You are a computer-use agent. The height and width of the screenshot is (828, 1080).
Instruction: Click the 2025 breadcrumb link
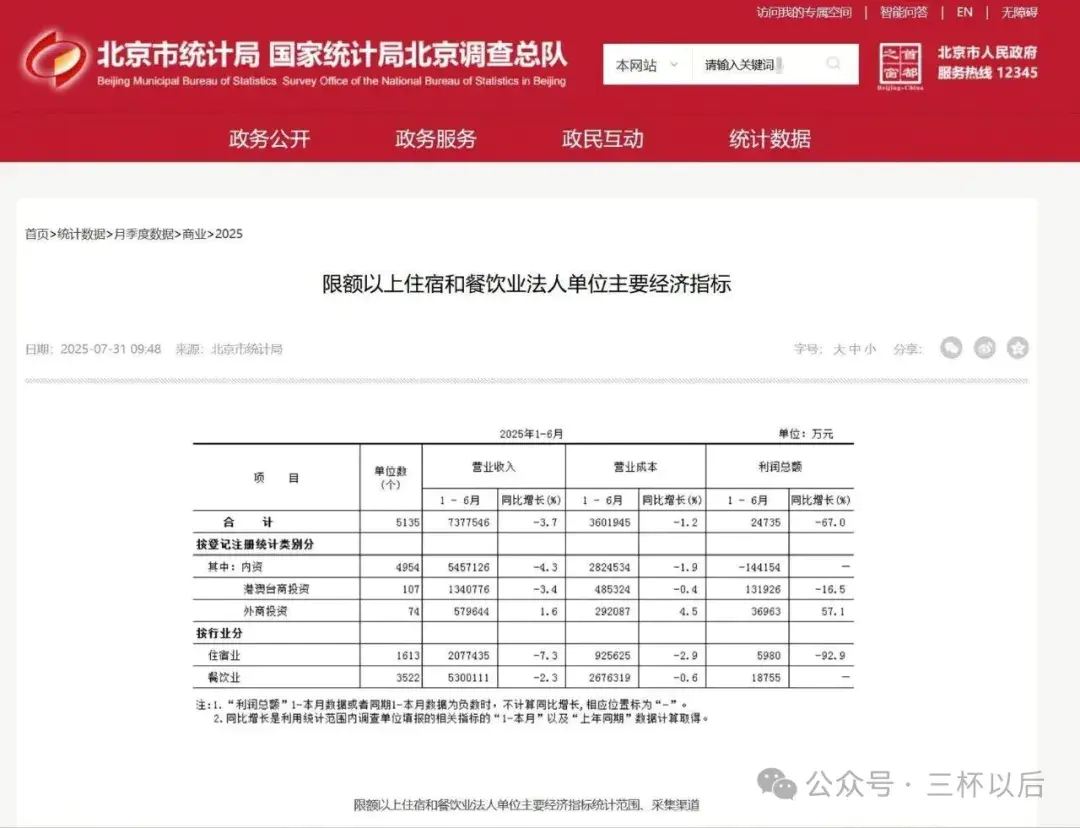click(x=229, y=234)
